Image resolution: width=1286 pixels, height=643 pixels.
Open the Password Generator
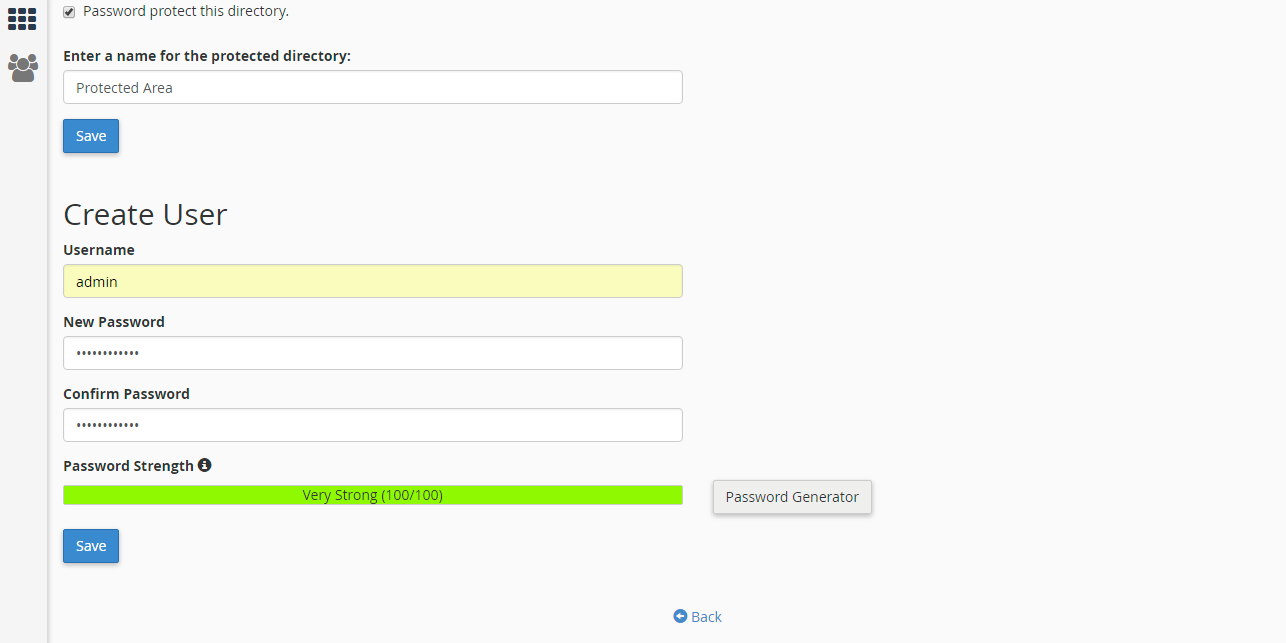coord(792,497)
